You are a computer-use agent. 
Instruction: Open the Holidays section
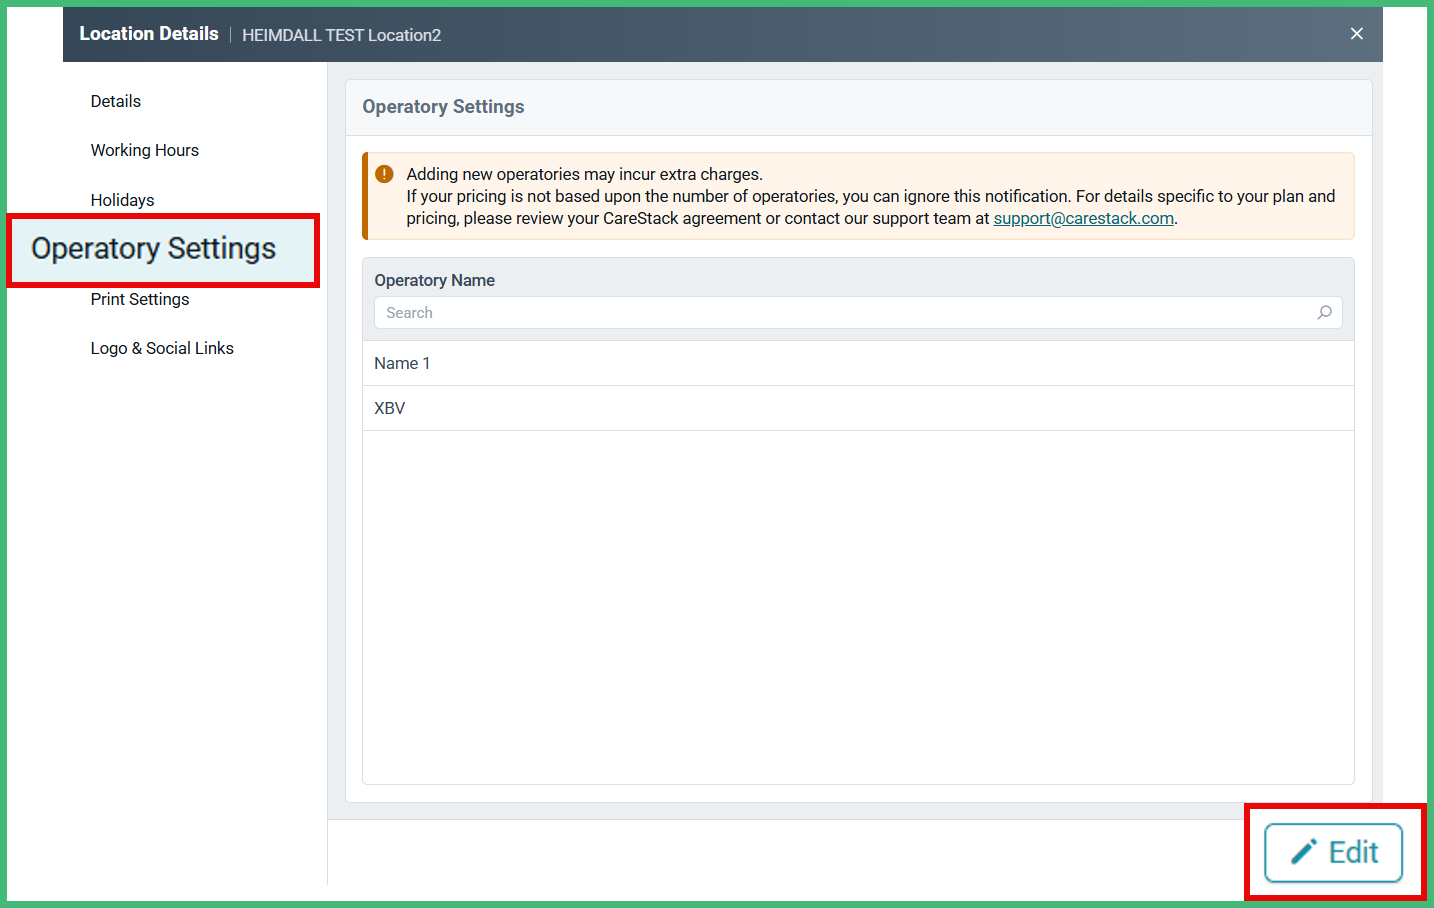[122, 199]
